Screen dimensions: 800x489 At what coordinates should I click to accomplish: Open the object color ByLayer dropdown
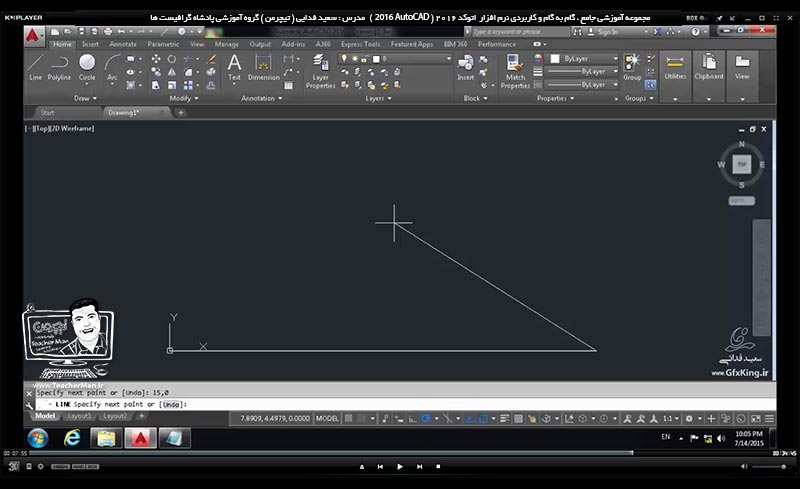583,59
